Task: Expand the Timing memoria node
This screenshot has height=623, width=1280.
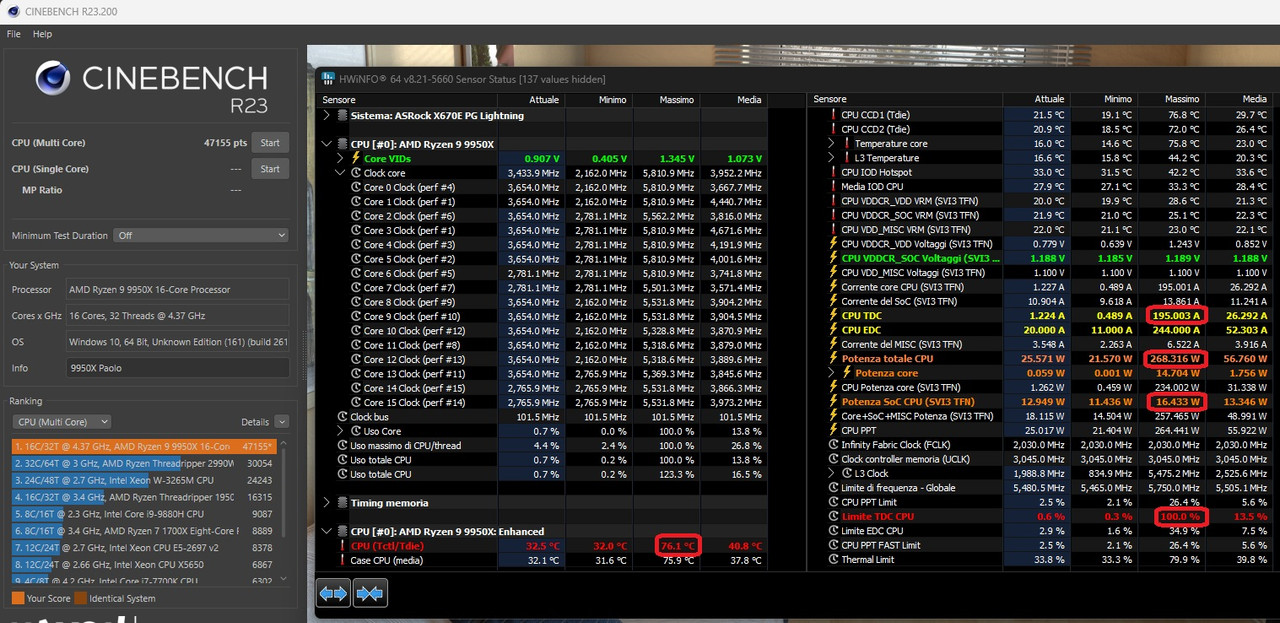Action: 326,503
